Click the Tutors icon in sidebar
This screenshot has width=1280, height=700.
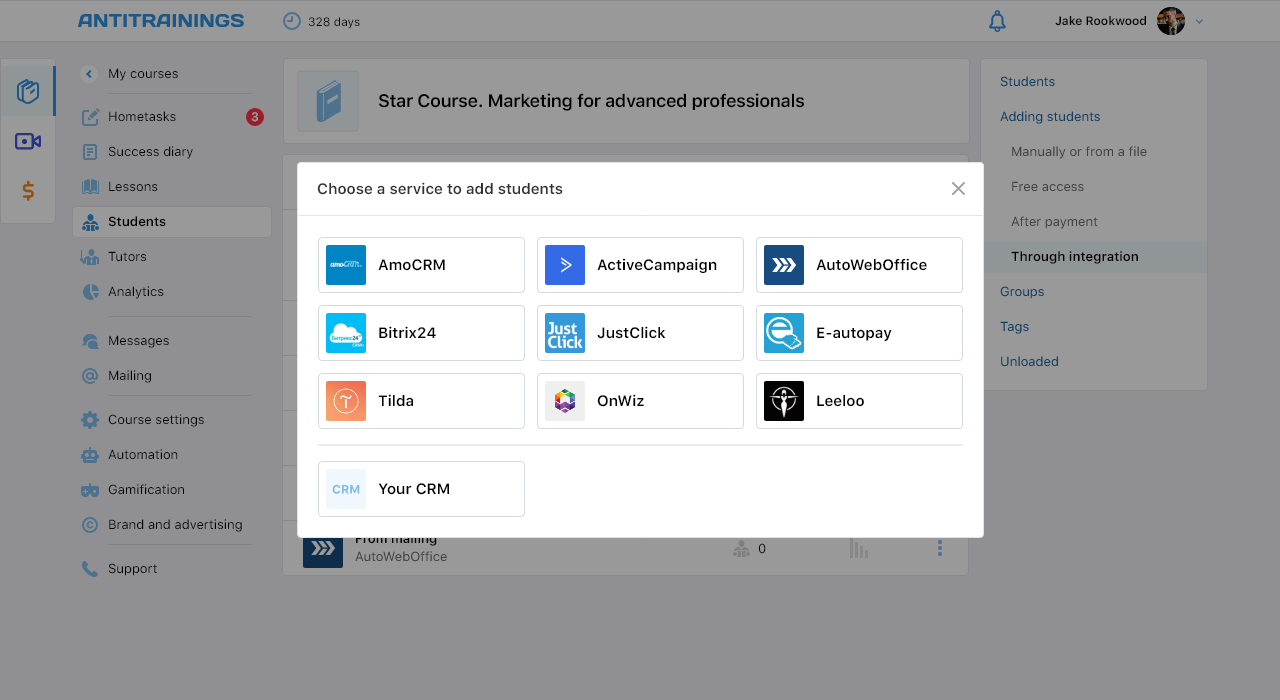point(90,257)
